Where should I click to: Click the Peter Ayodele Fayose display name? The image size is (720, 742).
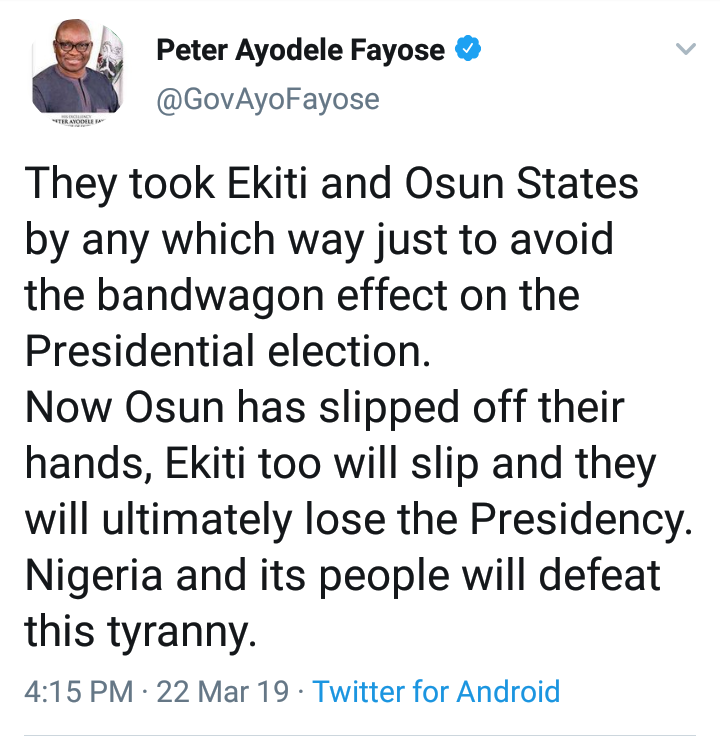[x=300, y=50]
